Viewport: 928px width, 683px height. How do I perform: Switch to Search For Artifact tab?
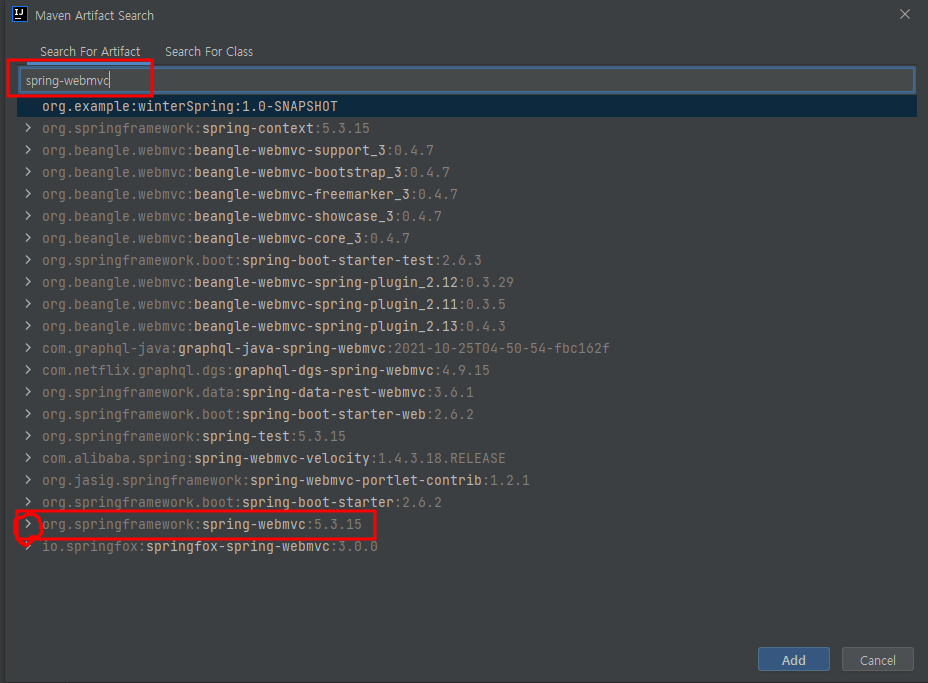(x=90, y=51)
